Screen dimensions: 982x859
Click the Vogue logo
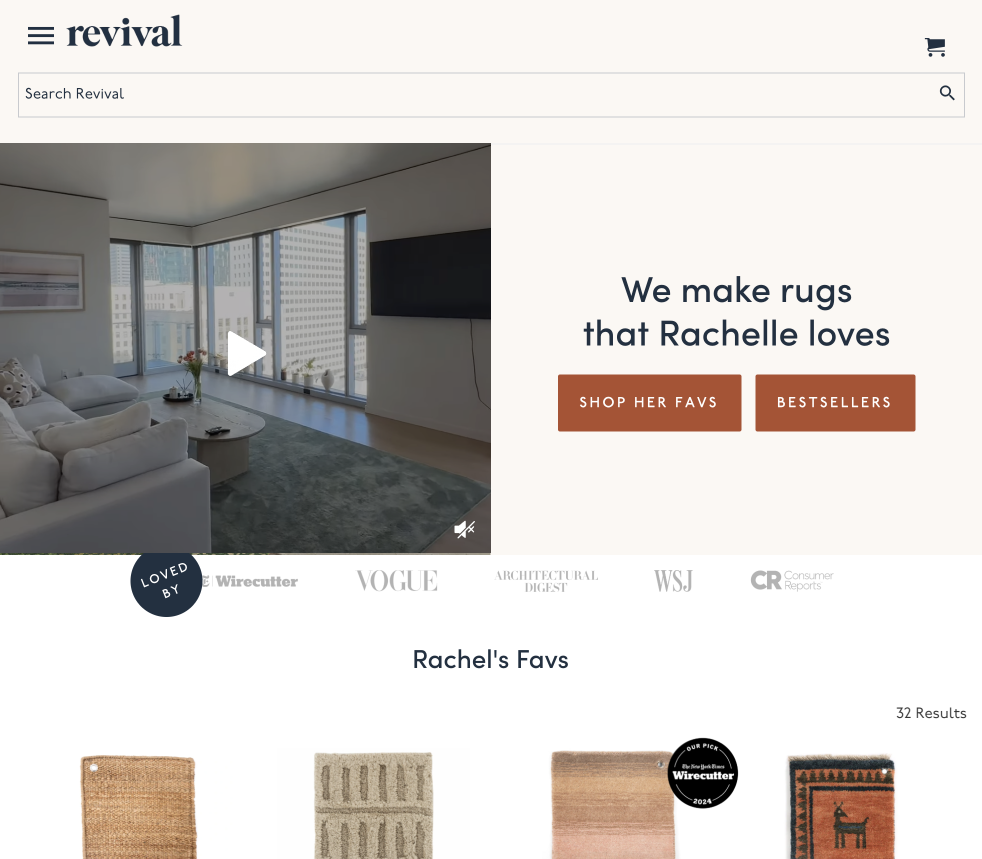pyautogui.click(x=397, y=581)
